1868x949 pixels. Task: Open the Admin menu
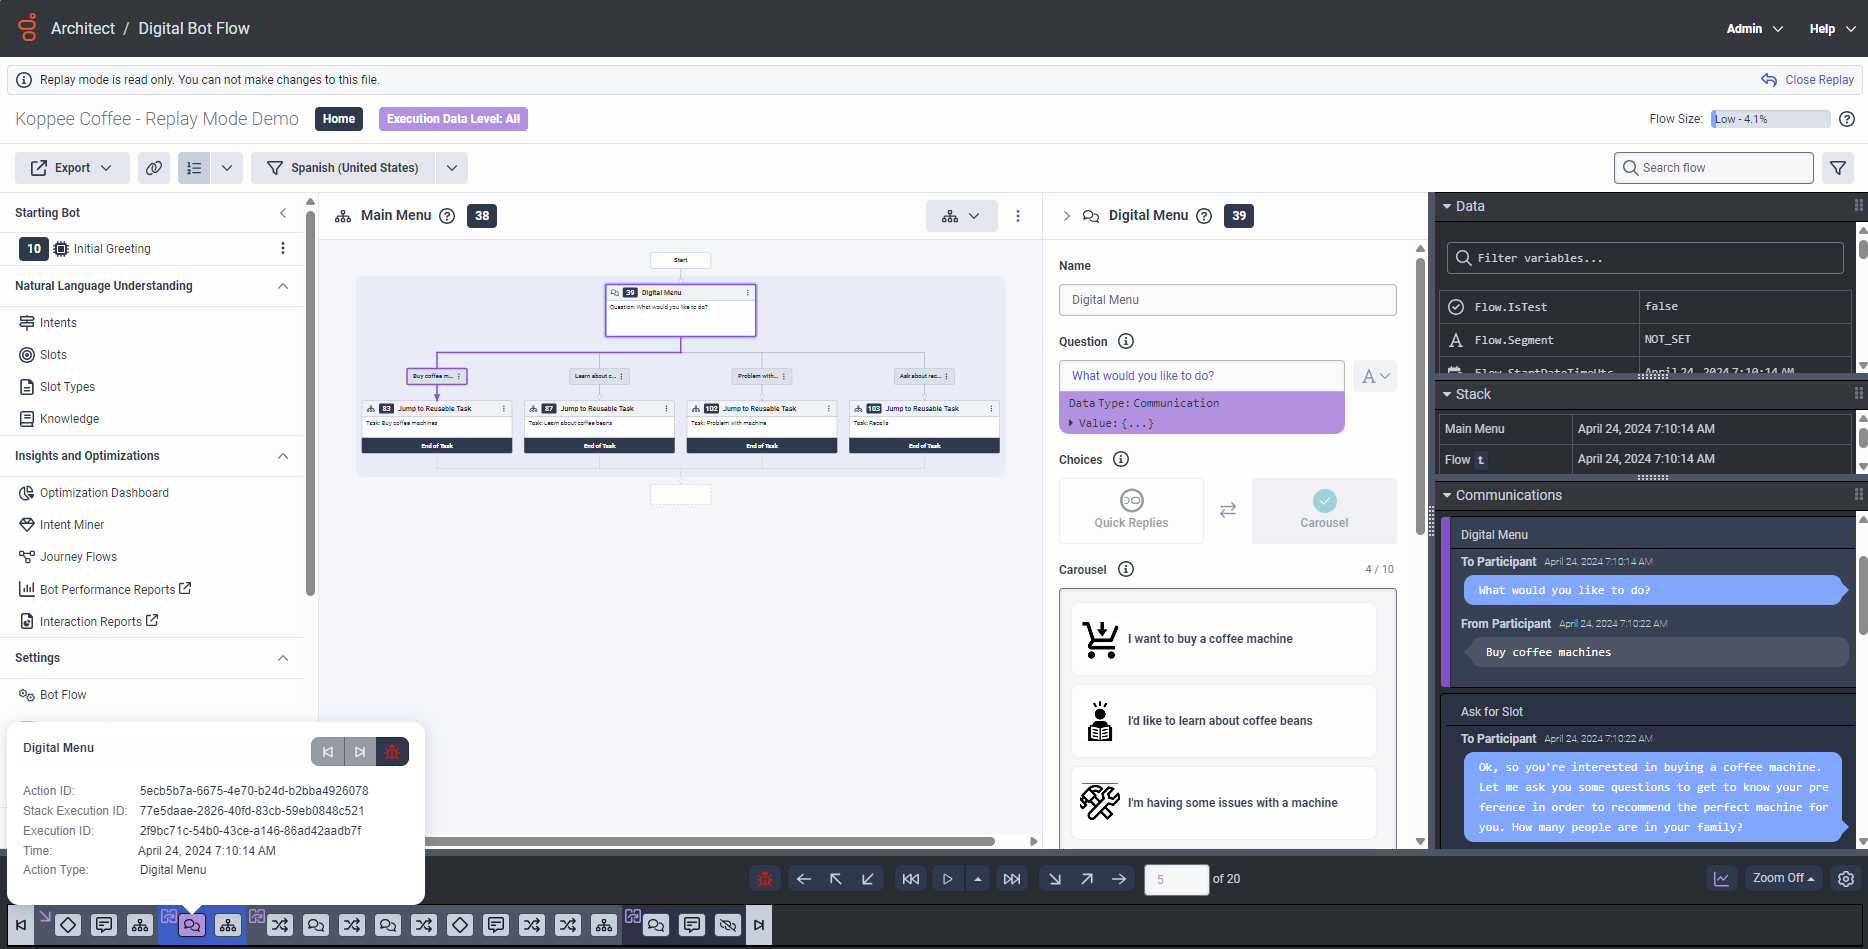point(1754,29)
